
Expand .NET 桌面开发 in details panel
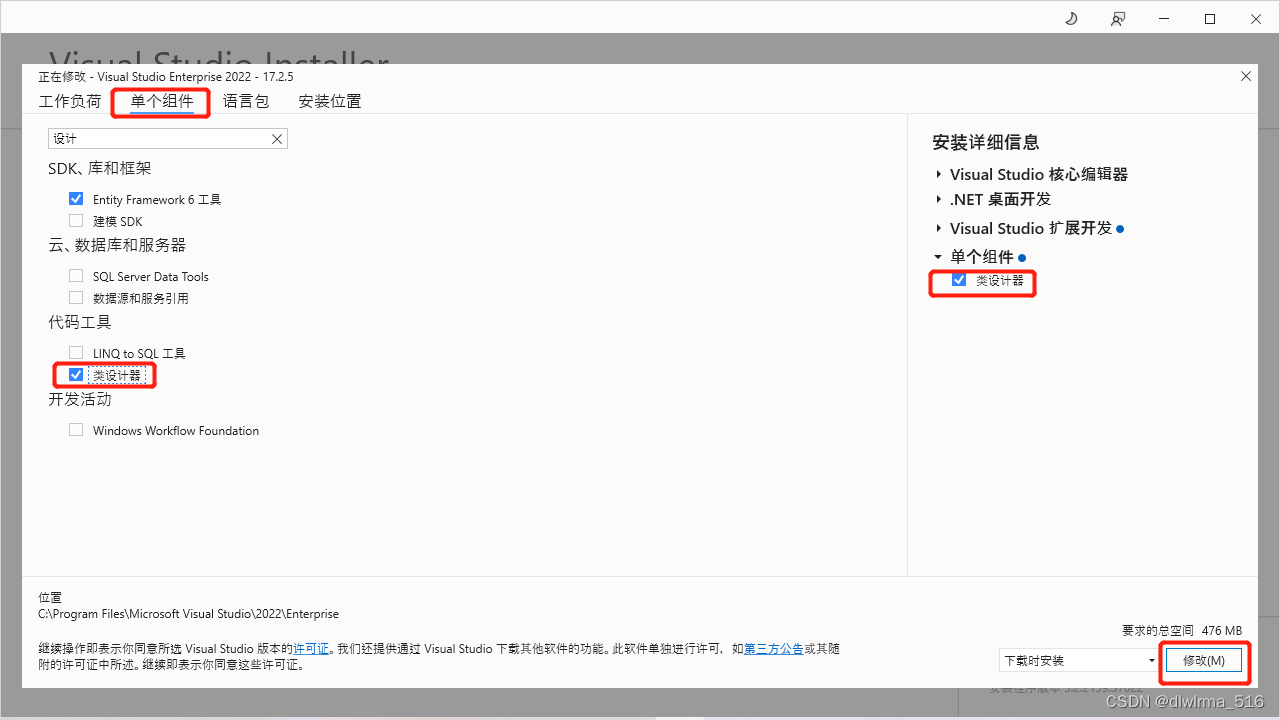(x=938, y=199)
